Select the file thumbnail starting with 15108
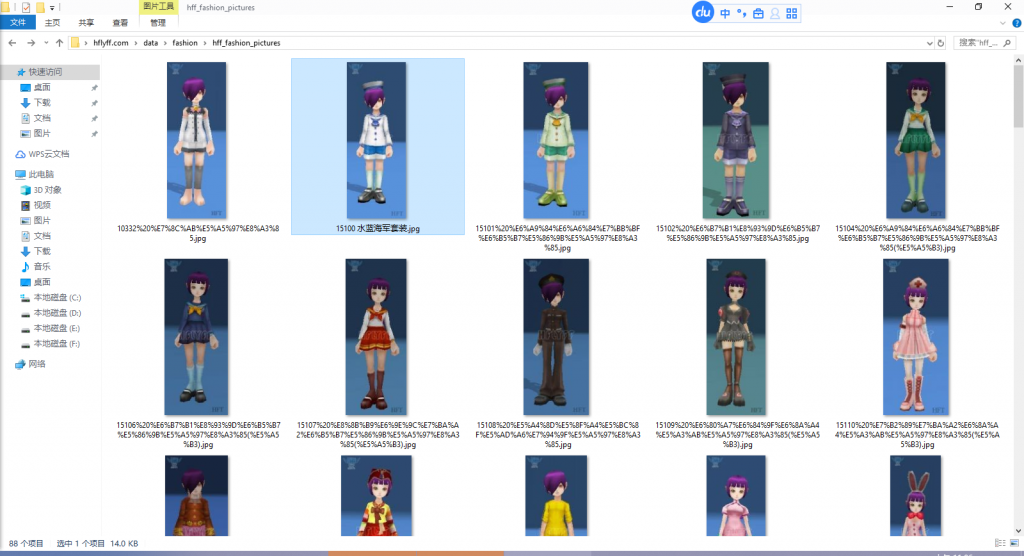 click(x=556, y=337)
